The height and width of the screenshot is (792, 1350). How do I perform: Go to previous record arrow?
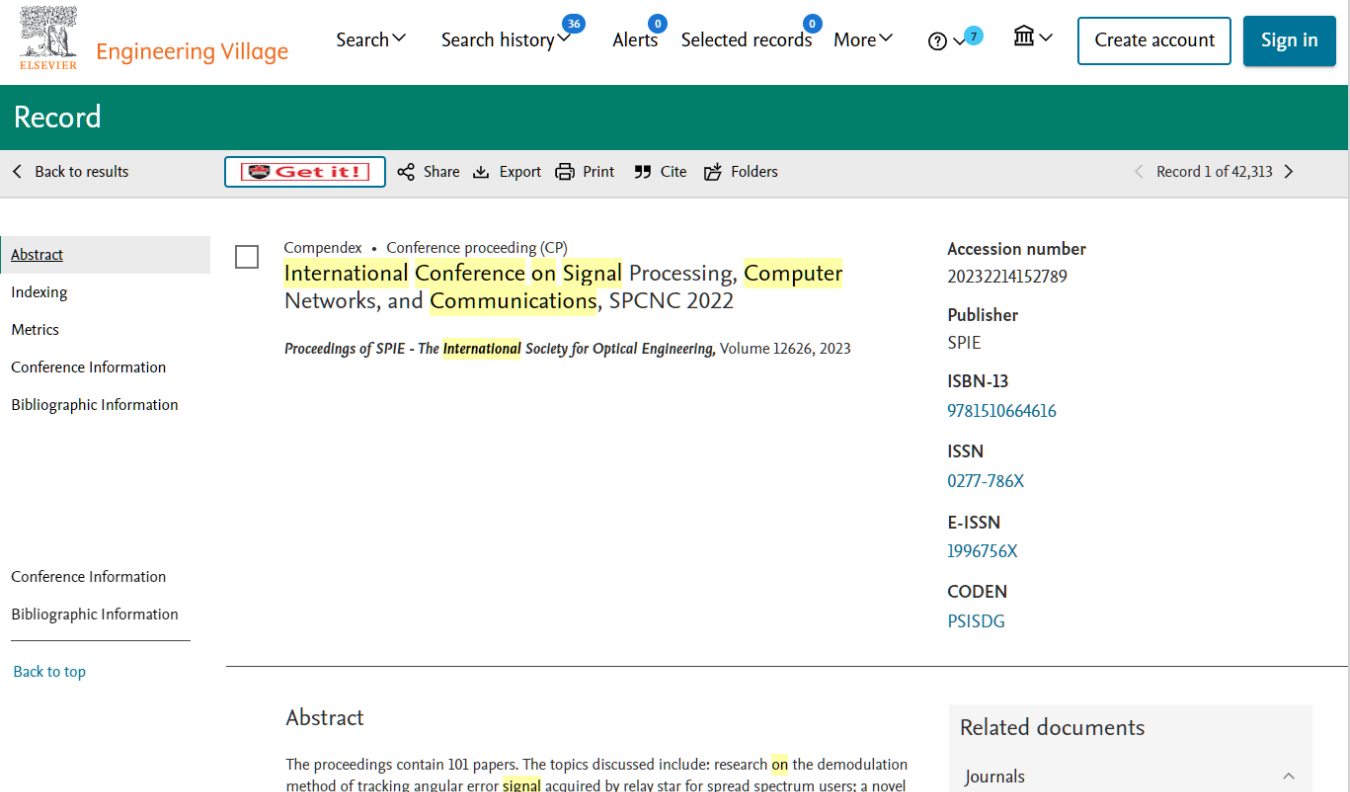coord(1138,172)
